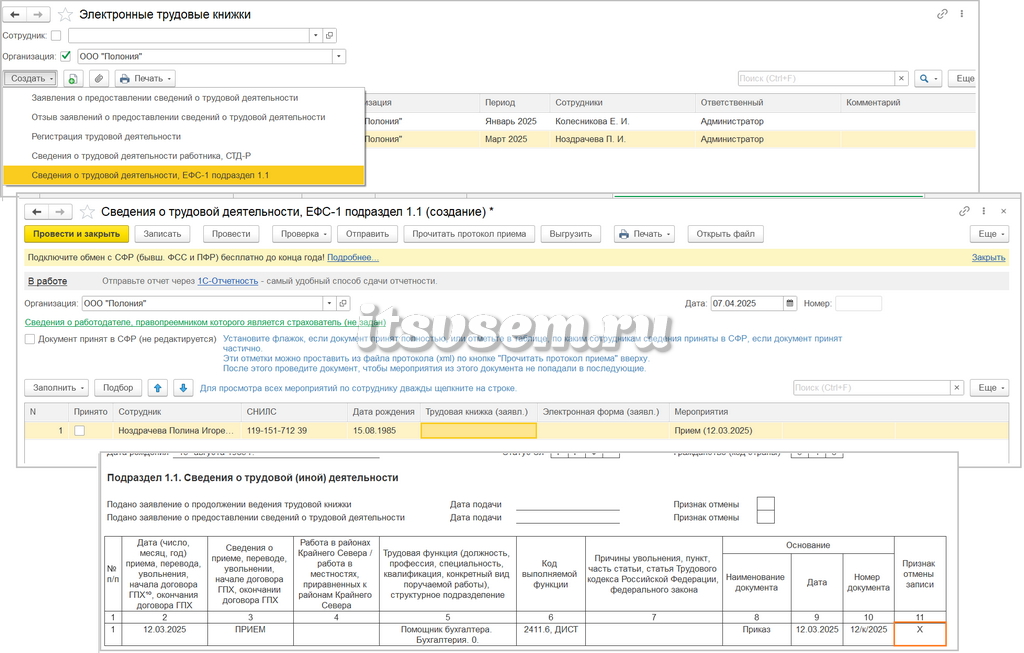Tick Принято checkbox for Ноздрачева row
Viewport: 1024px width, 653px height.
[x=80, y=430]
